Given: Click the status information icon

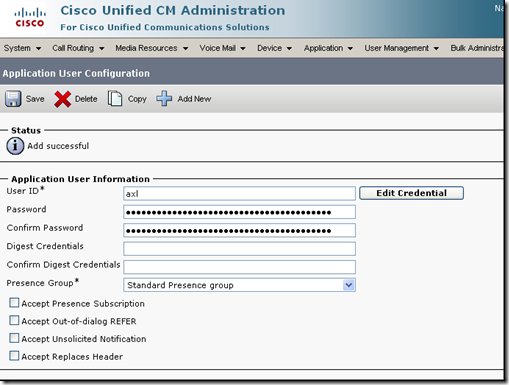Looking at the screenshot, I should [x=15, y=146].
